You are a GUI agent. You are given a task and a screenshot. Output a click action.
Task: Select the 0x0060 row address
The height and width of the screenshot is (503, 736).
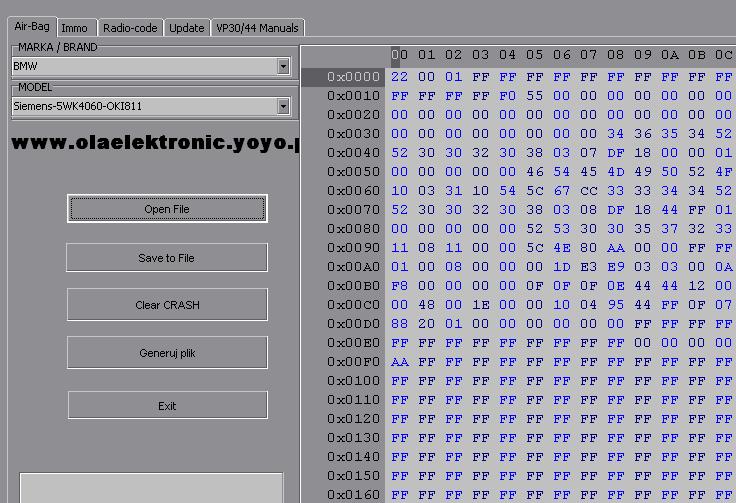pyautogui.click(x=353, y=191)
